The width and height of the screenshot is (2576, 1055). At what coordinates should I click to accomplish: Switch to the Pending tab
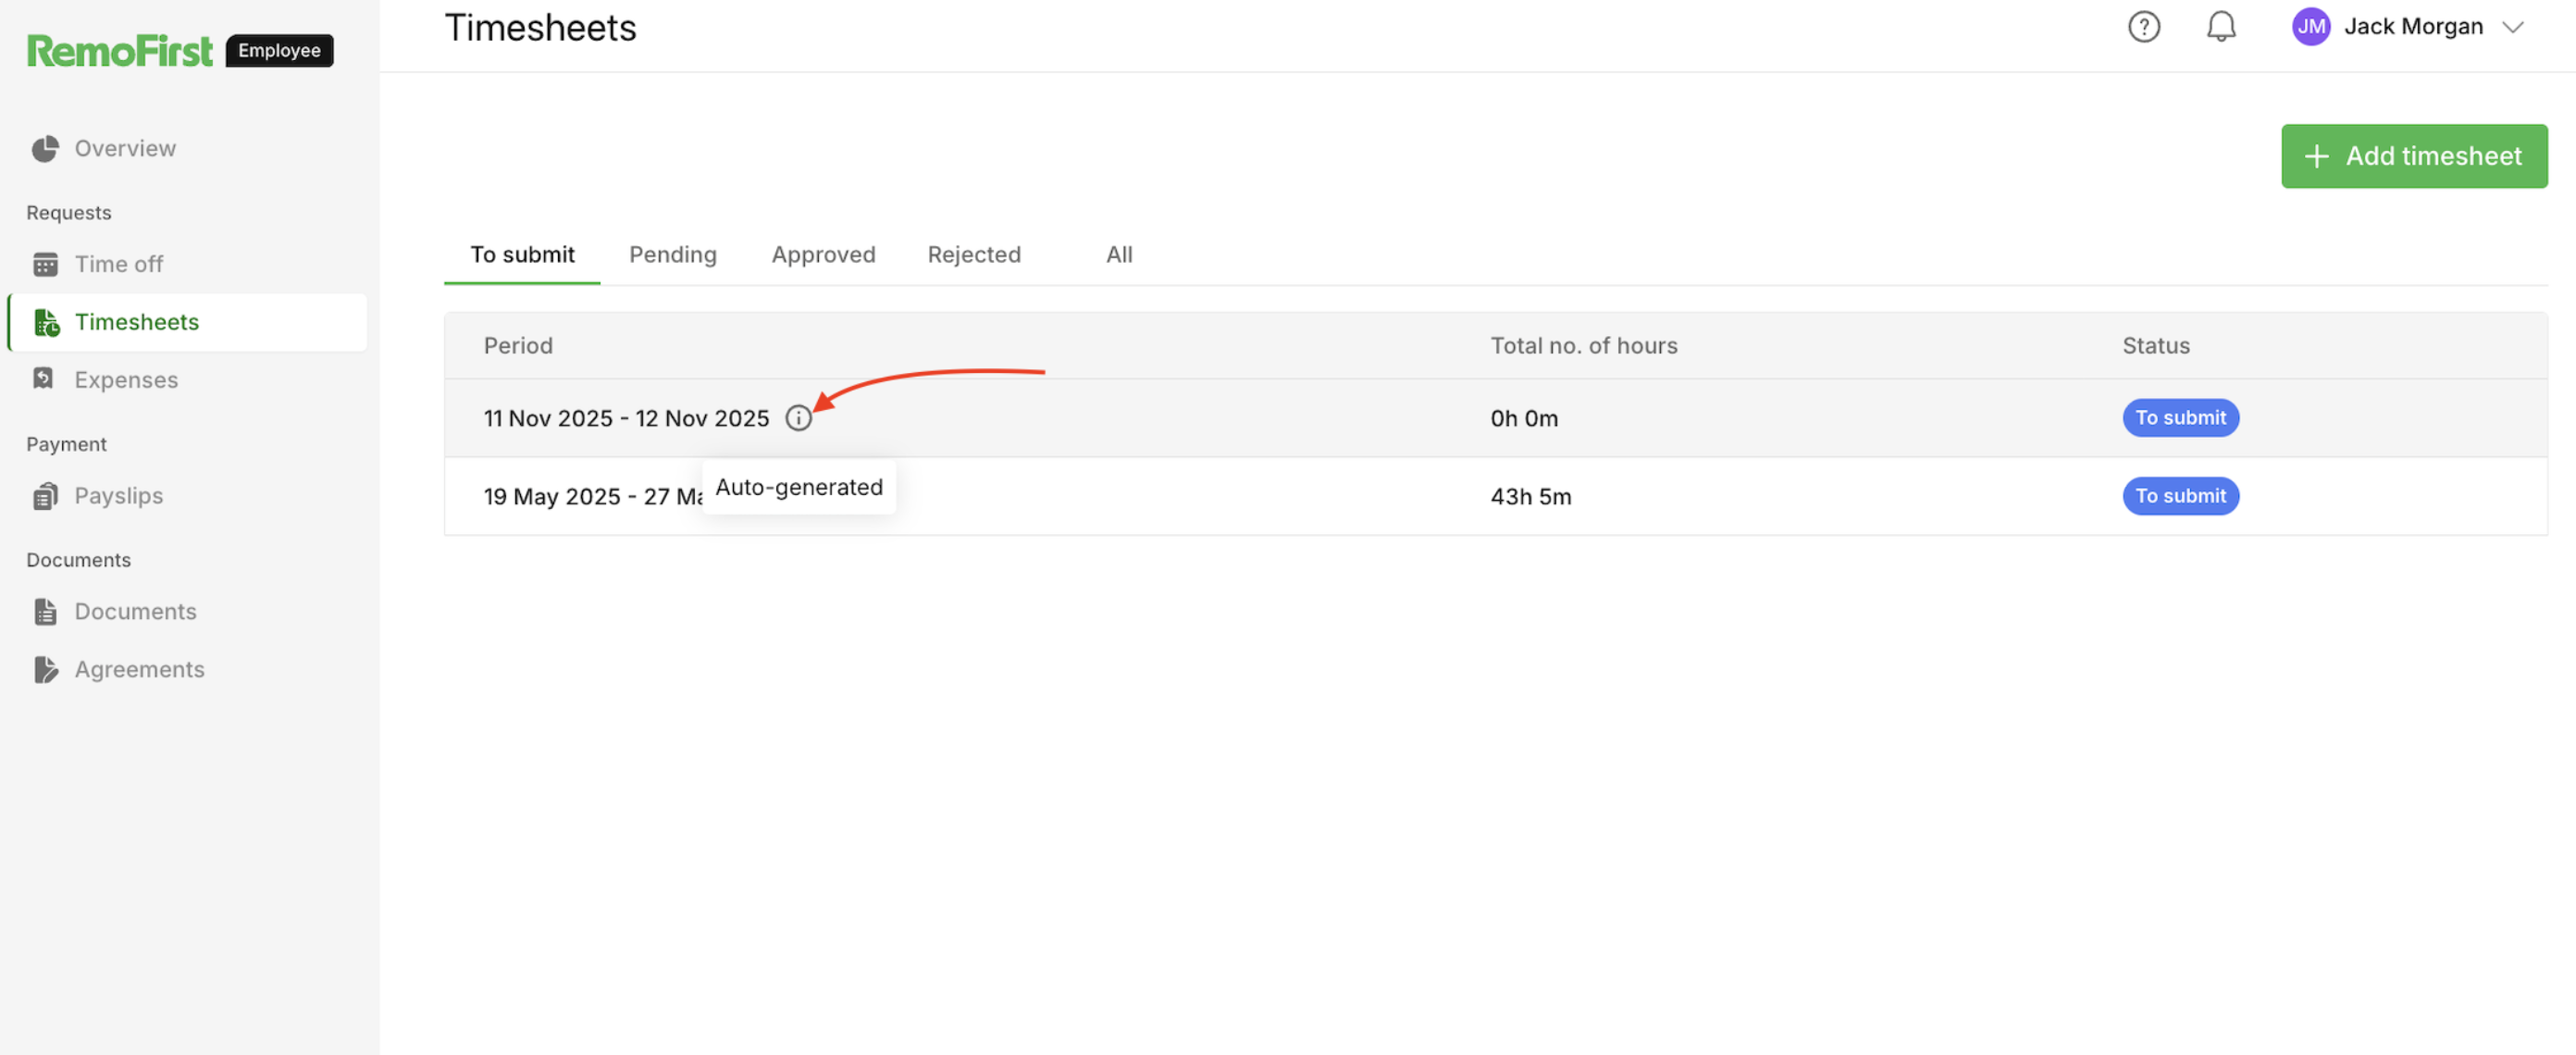pos(672,255)
